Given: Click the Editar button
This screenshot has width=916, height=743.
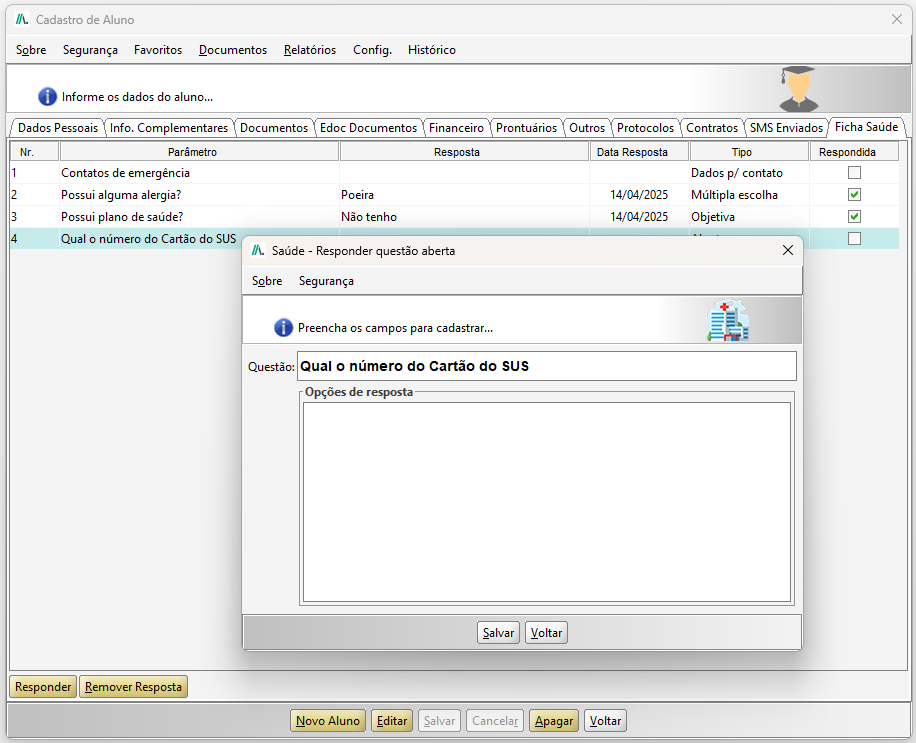Looking at the screenshot, I should point(392,721).
